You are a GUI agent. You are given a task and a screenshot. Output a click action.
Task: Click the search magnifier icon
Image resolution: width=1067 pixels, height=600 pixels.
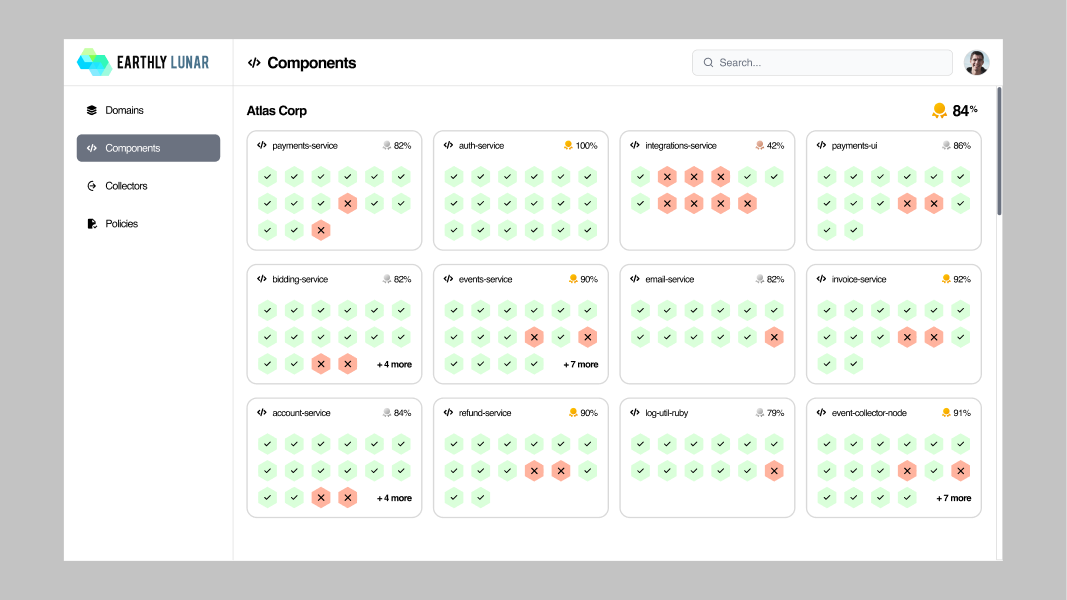click(x=708, y=63)
